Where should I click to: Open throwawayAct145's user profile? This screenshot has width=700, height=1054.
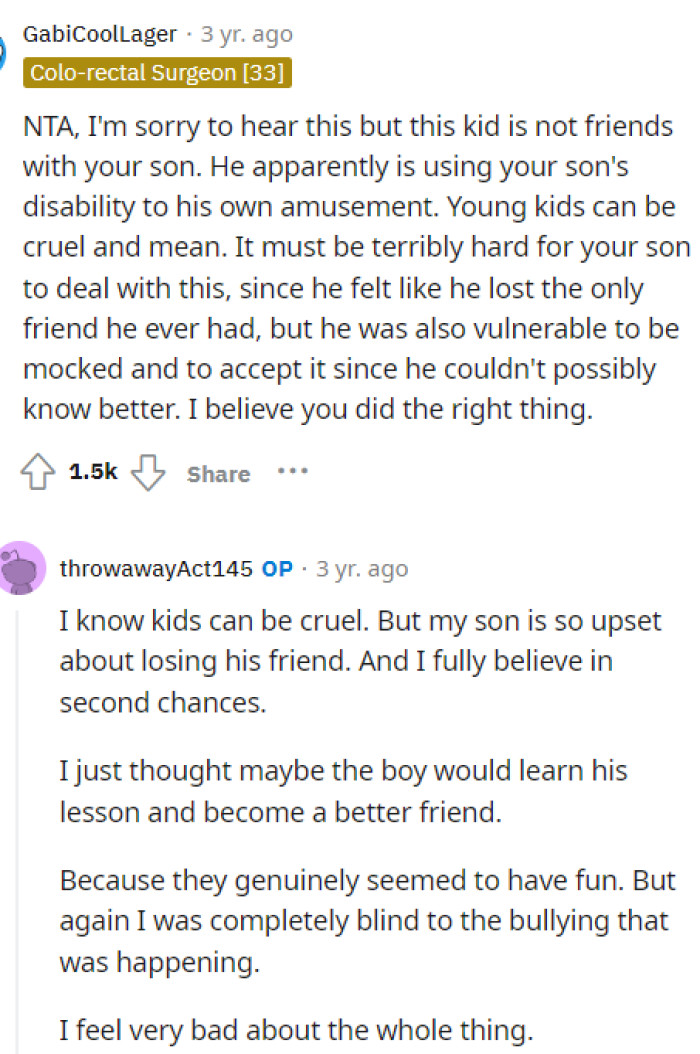click(156, 567)
